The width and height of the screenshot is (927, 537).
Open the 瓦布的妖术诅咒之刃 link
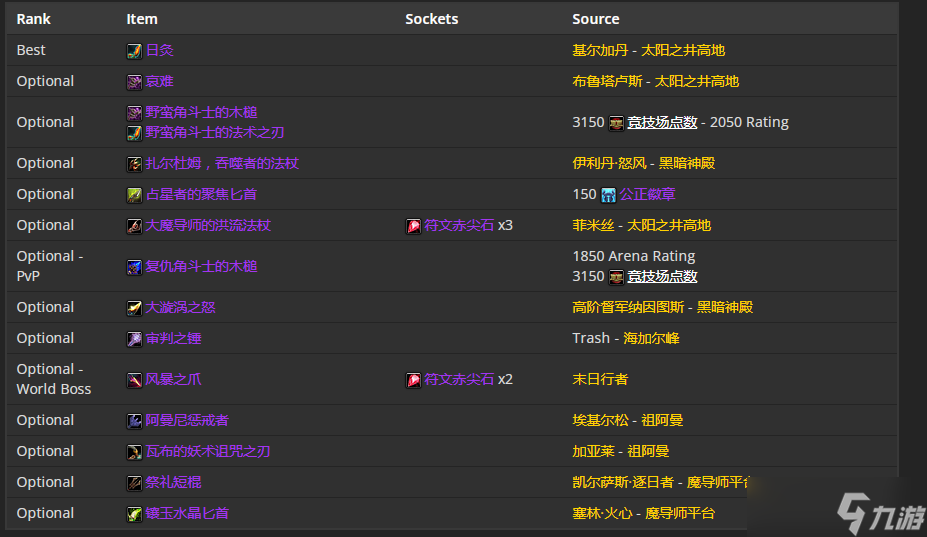coord(208,451)
